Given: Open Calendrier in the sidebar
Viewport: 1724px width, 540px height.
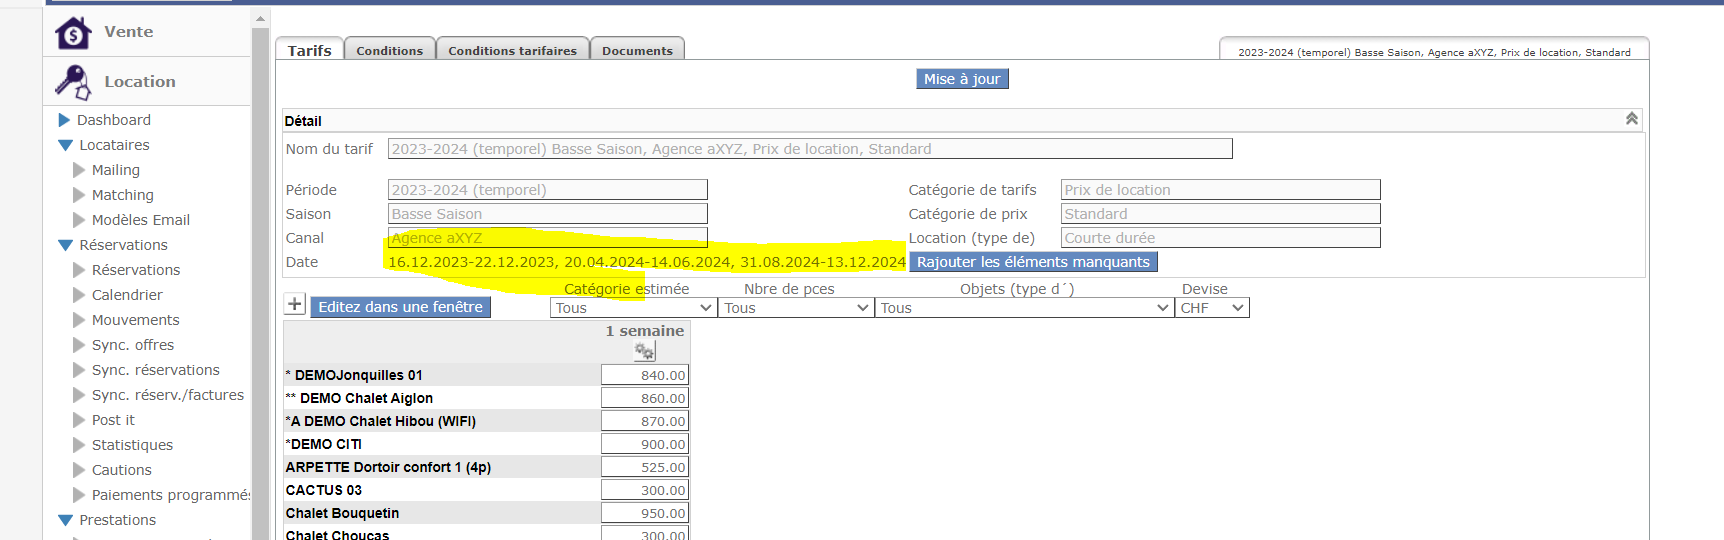Looking at the screenshot, I should click(x=127, y=295).
